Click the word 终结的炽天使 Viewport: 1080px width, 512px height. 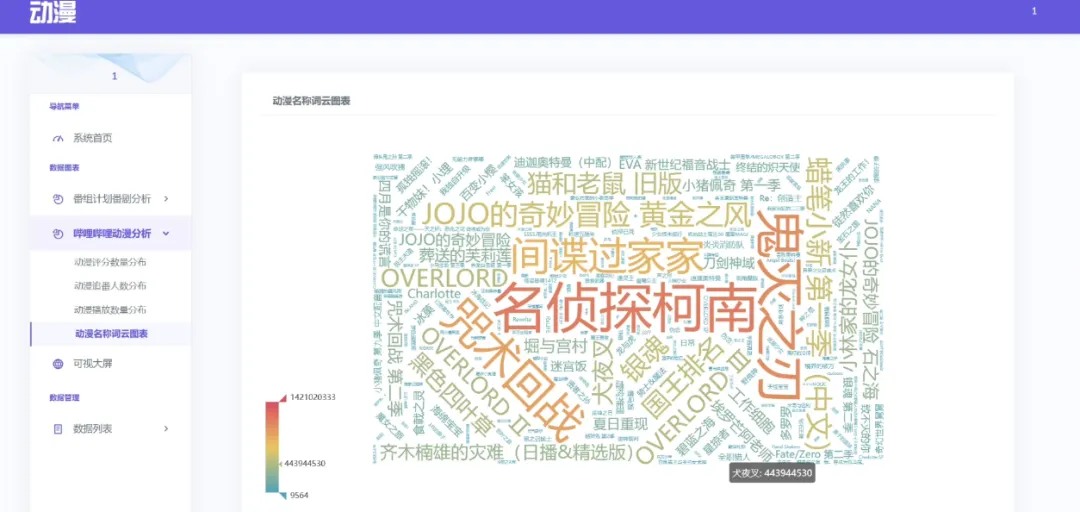point(769,165)
